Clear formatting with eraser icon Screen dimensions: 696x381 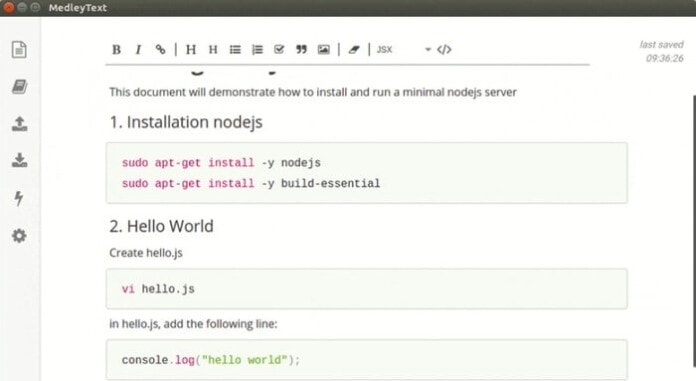[354, 49]
